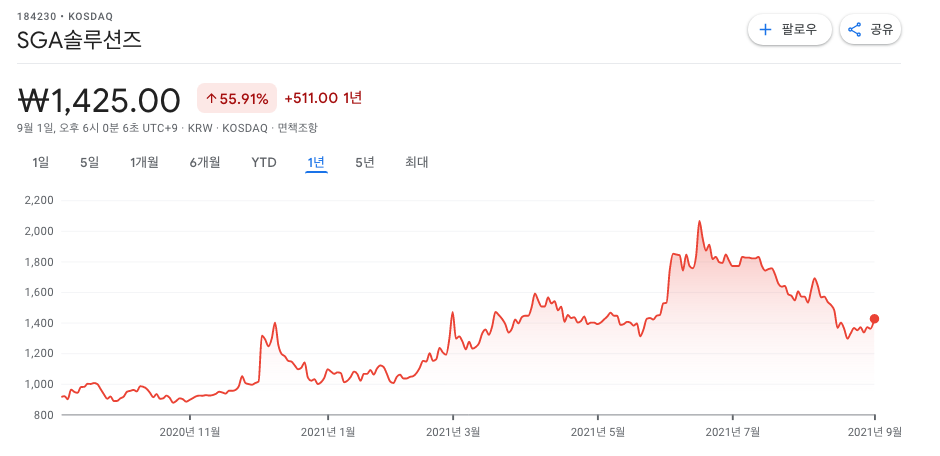This screenshot has width=940, height=456.
Task: Click the 공유 share button
Action: (x=870, y=29)
